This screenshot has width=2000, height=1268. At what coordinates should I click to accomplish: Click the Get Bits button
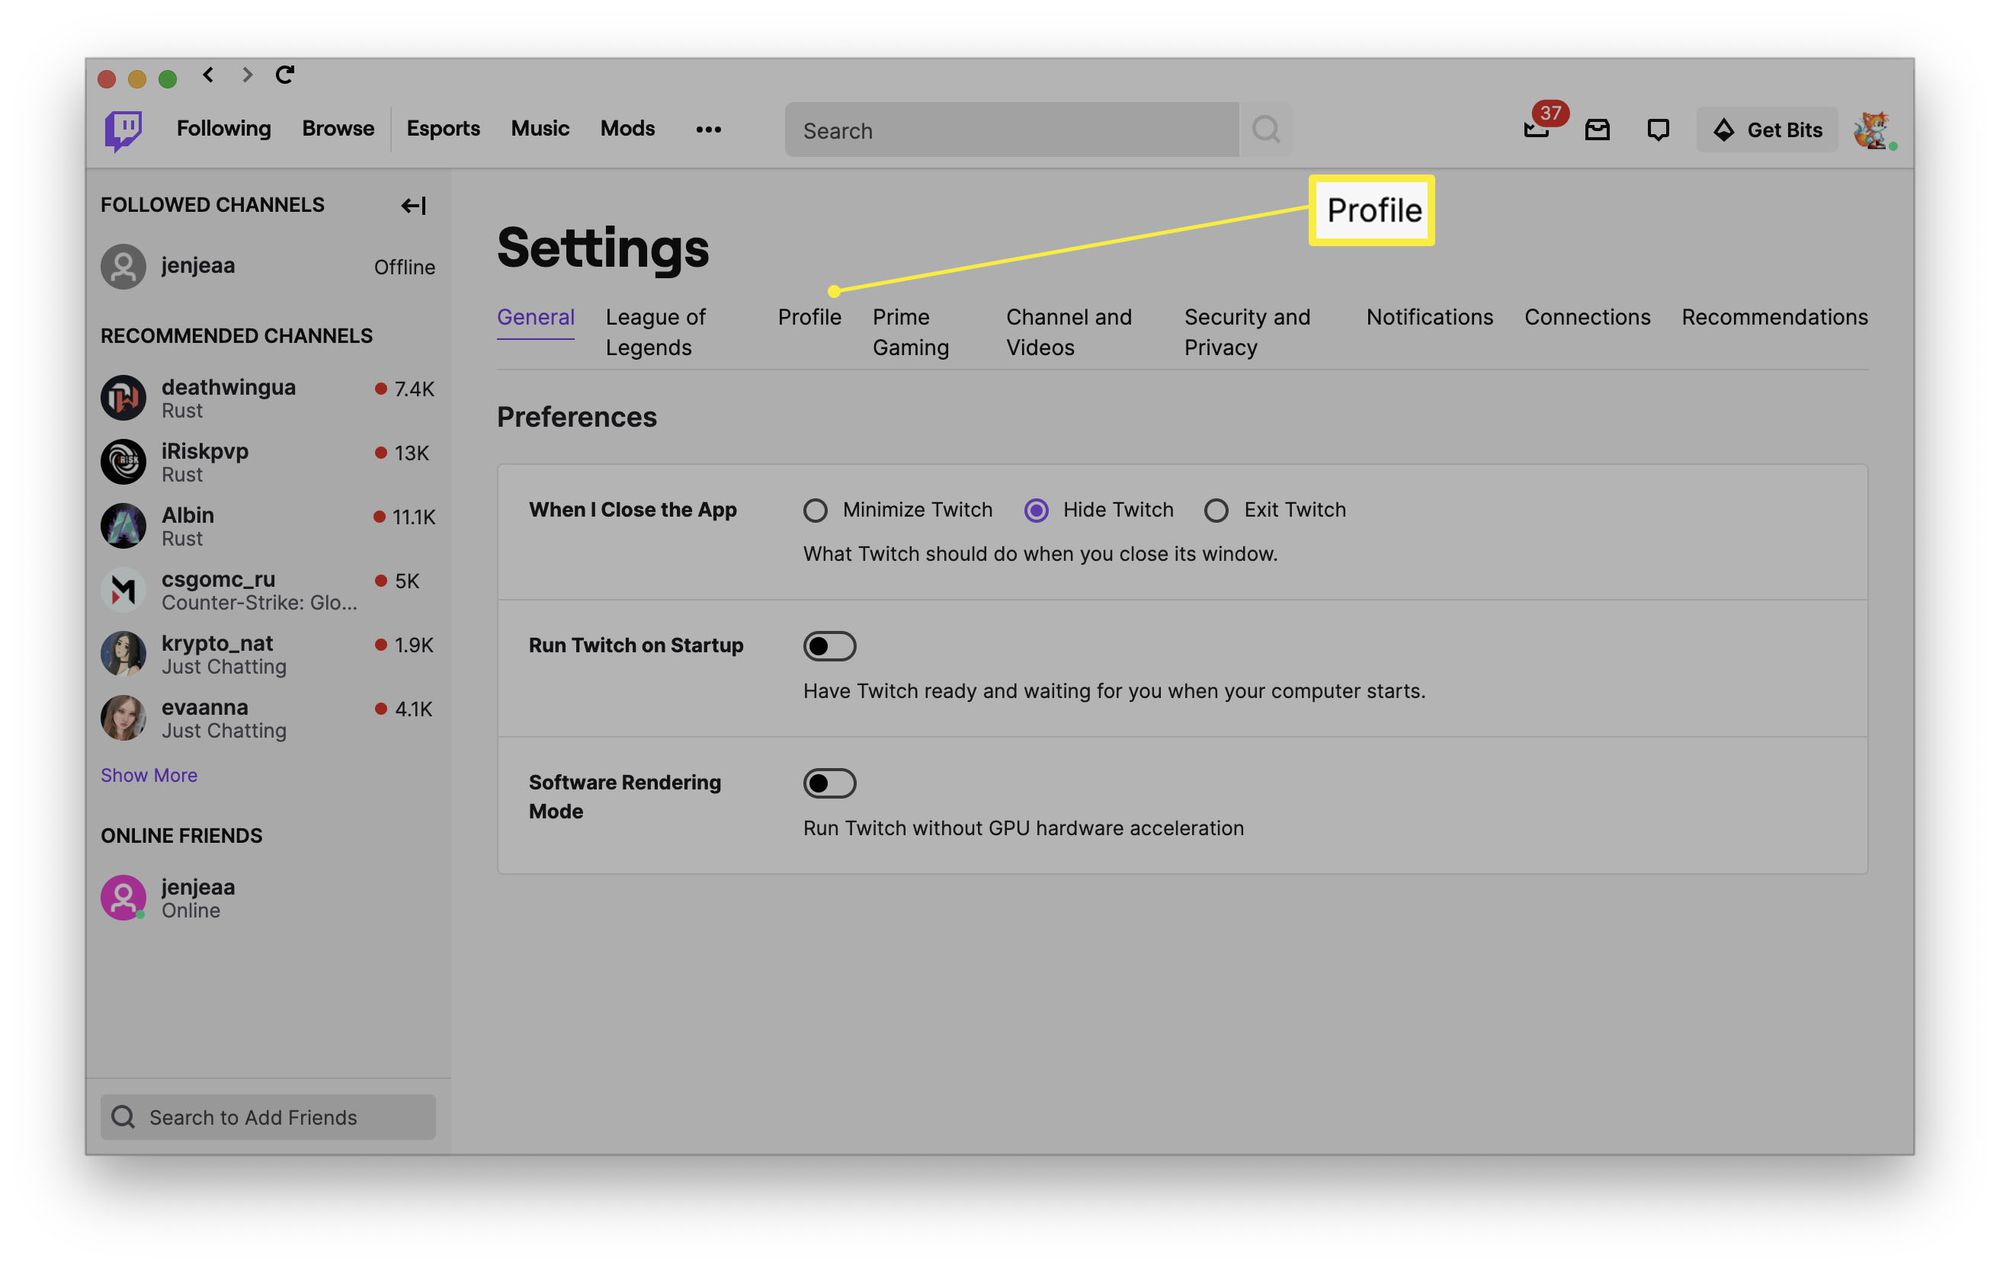coord(1767,130)
